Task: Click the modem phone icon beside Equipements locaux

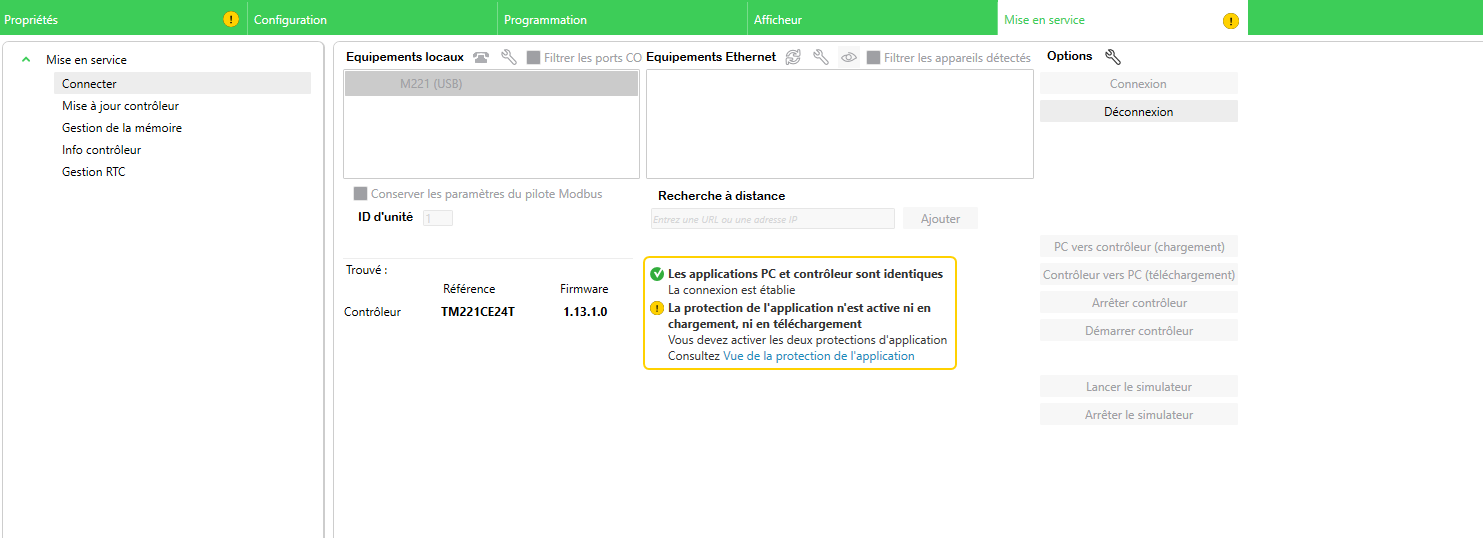Action: [481, 58]
